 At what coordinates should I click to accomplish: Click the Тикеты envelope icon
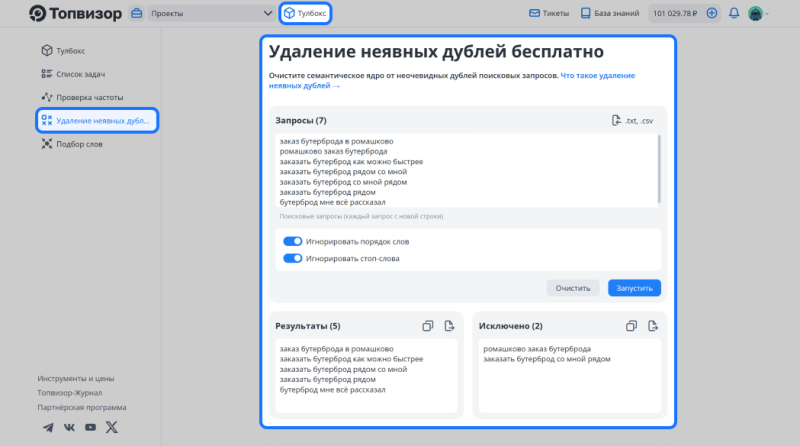click(x=534, y=13)
